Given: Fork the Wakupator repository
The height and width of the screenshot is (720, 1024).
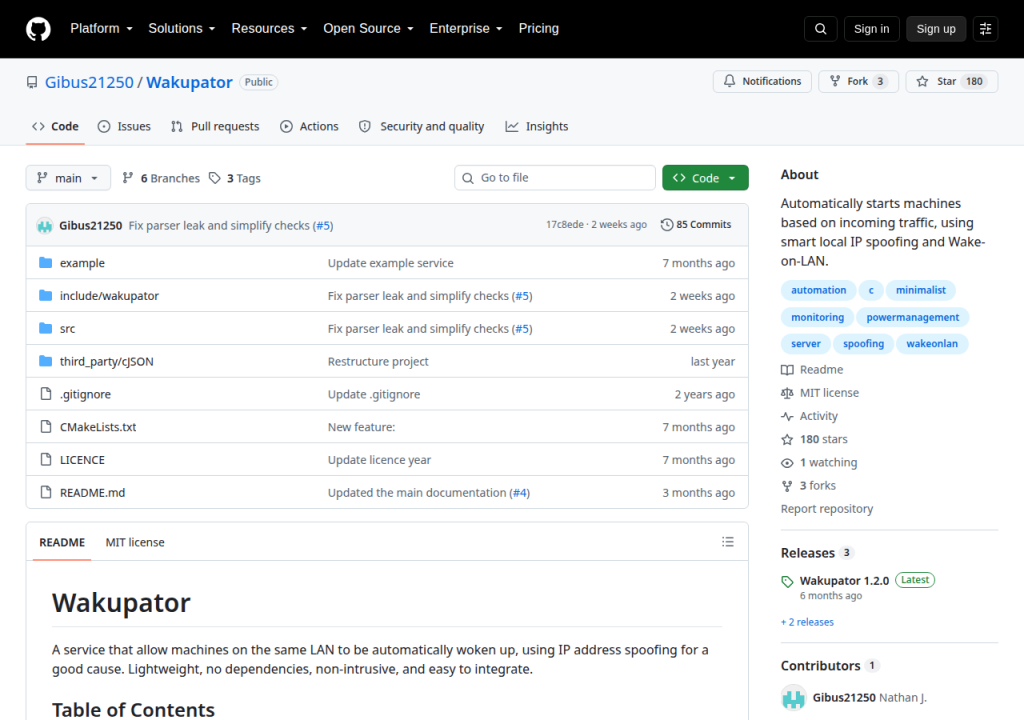Looking at the screenshot, I should pos(858,82).
